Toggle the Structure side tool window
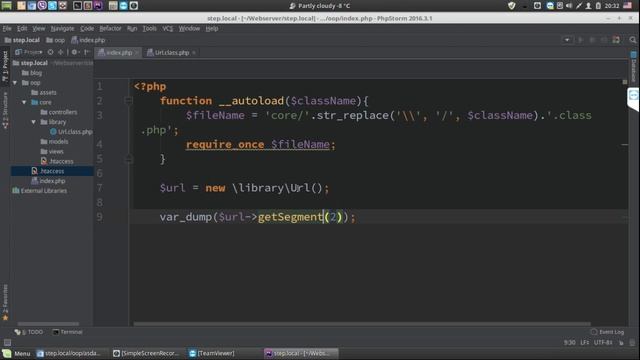This screenshot has height=360, width=640. tap(5, 110)
